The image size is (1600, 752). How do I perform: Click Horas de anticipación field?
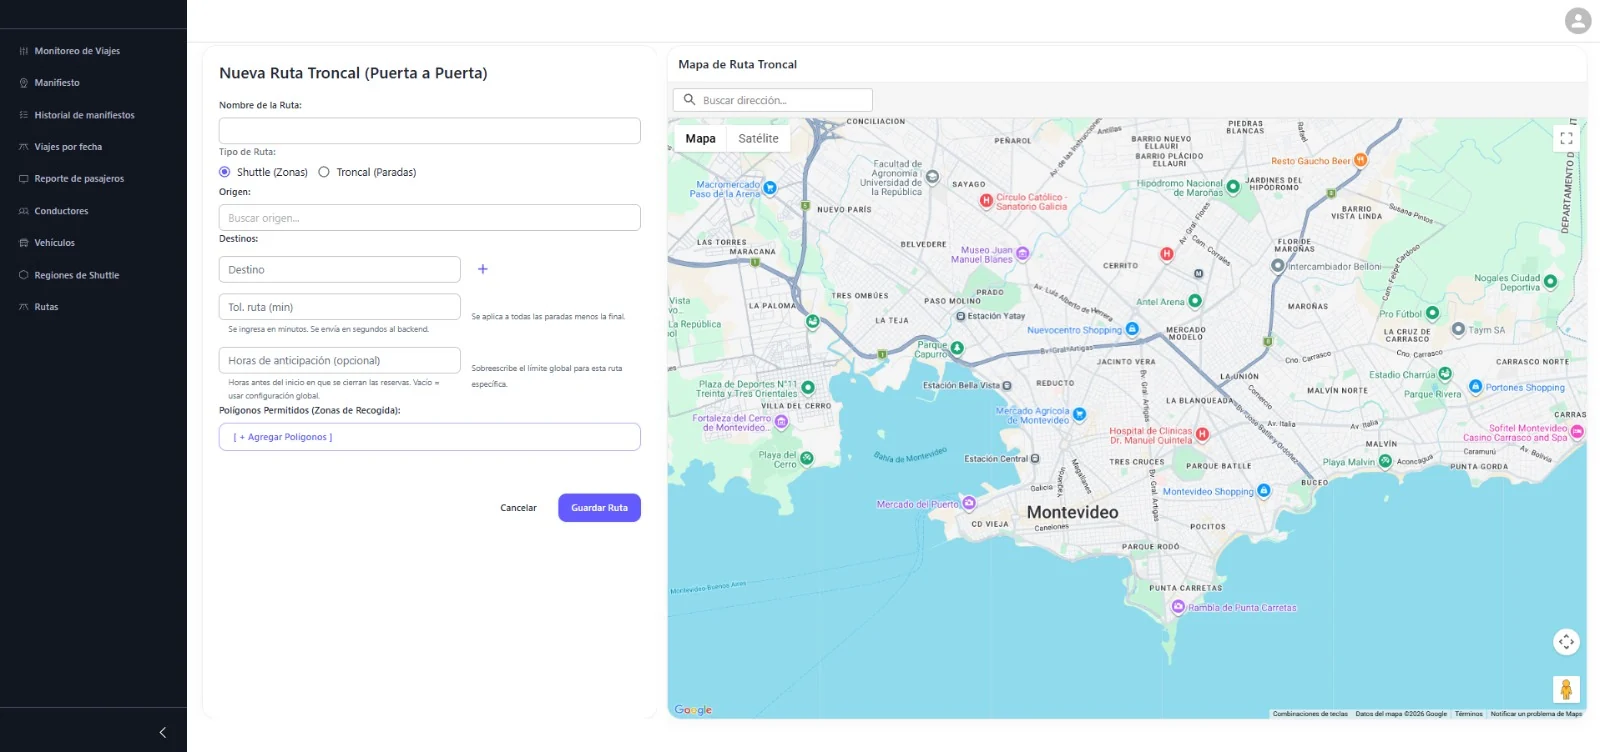click(340, 360)
